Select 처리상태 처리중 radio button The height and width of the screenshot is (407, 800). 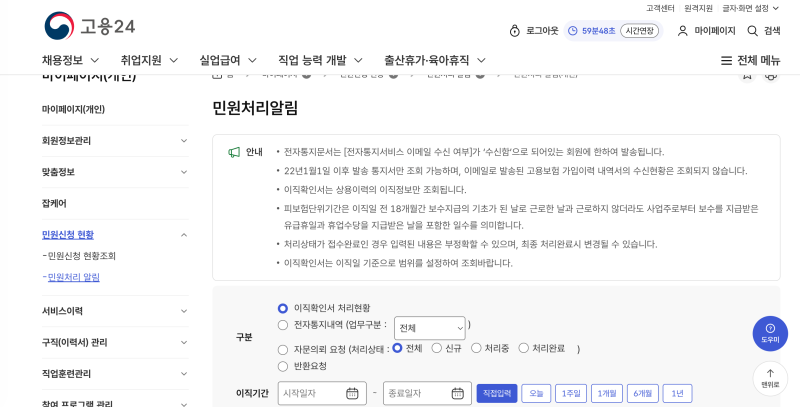point(476,348)
